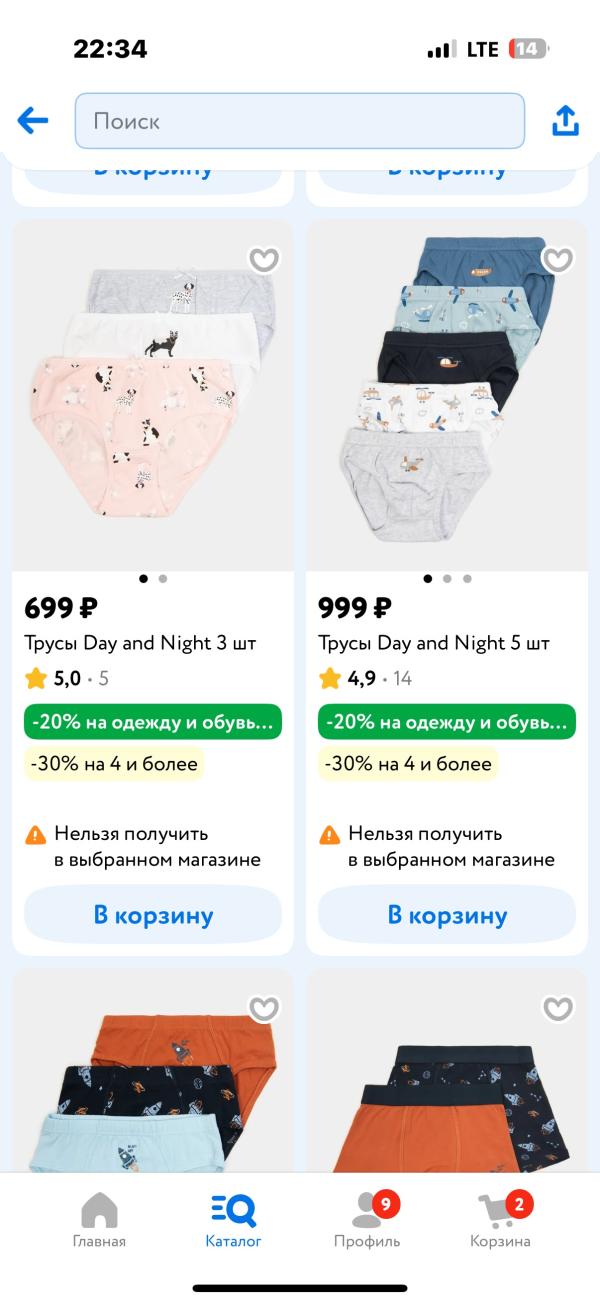This screenshot has width=600, height=1303.
Task: Tap warning icon under 699 ₽ item
Action: 36,834
